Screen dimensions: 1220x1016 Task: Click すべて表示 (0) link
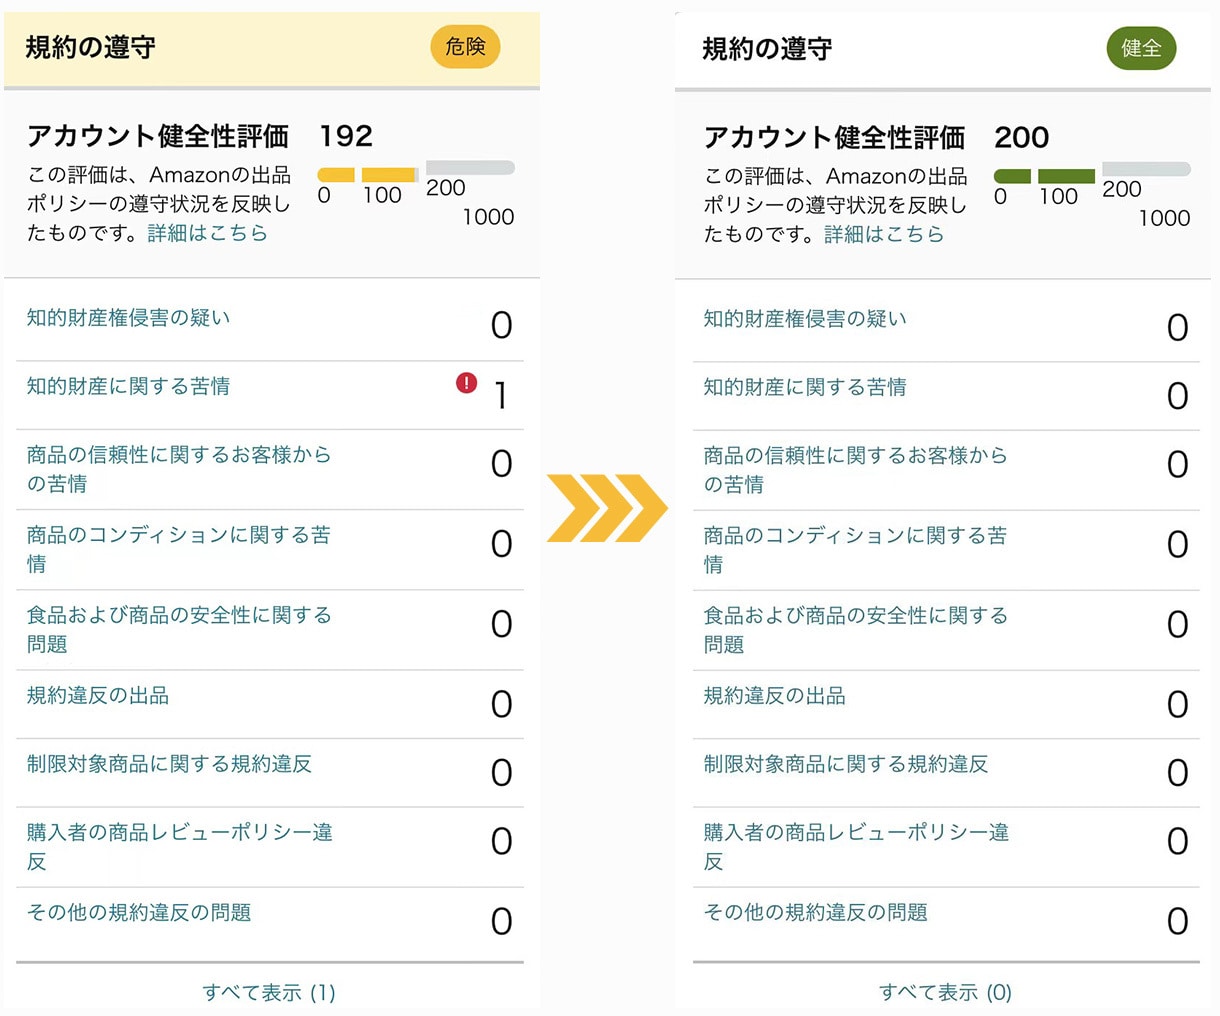point(946,992)
